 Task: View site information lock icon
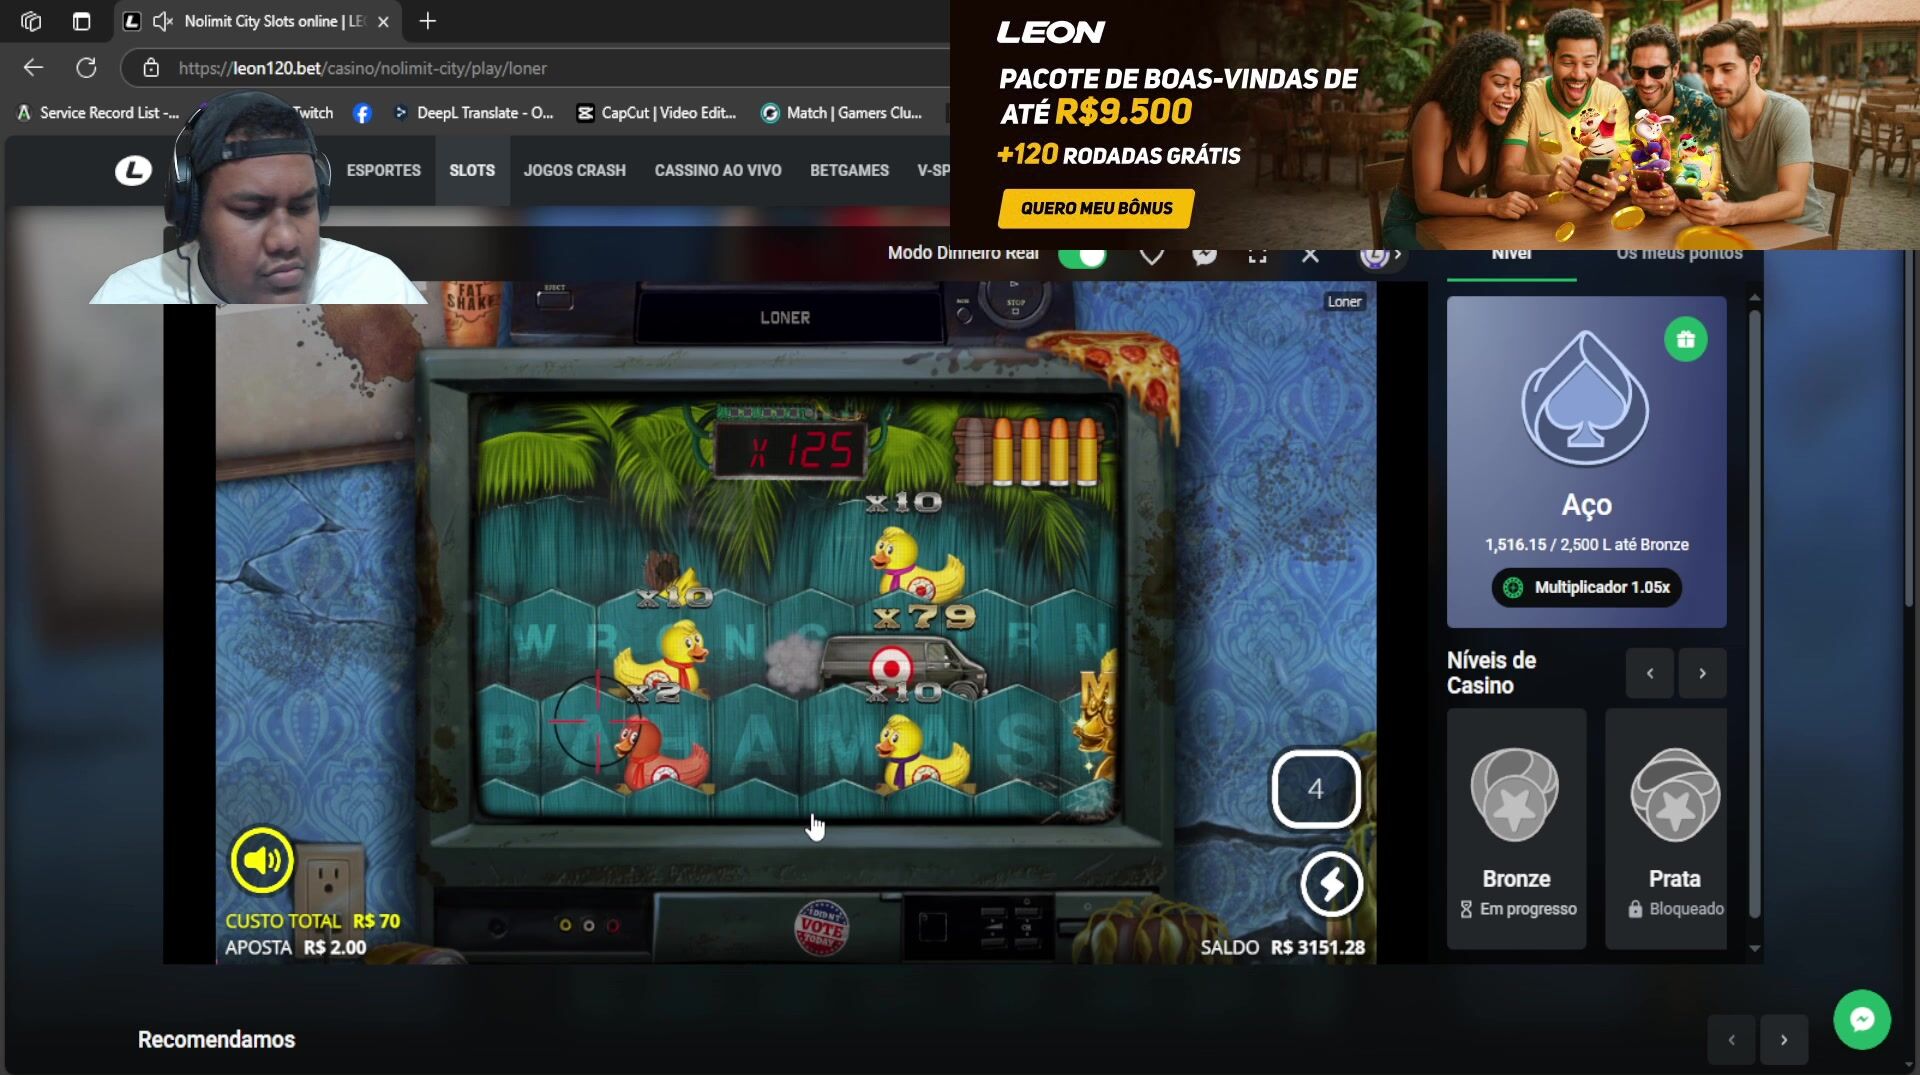[151, 68]
